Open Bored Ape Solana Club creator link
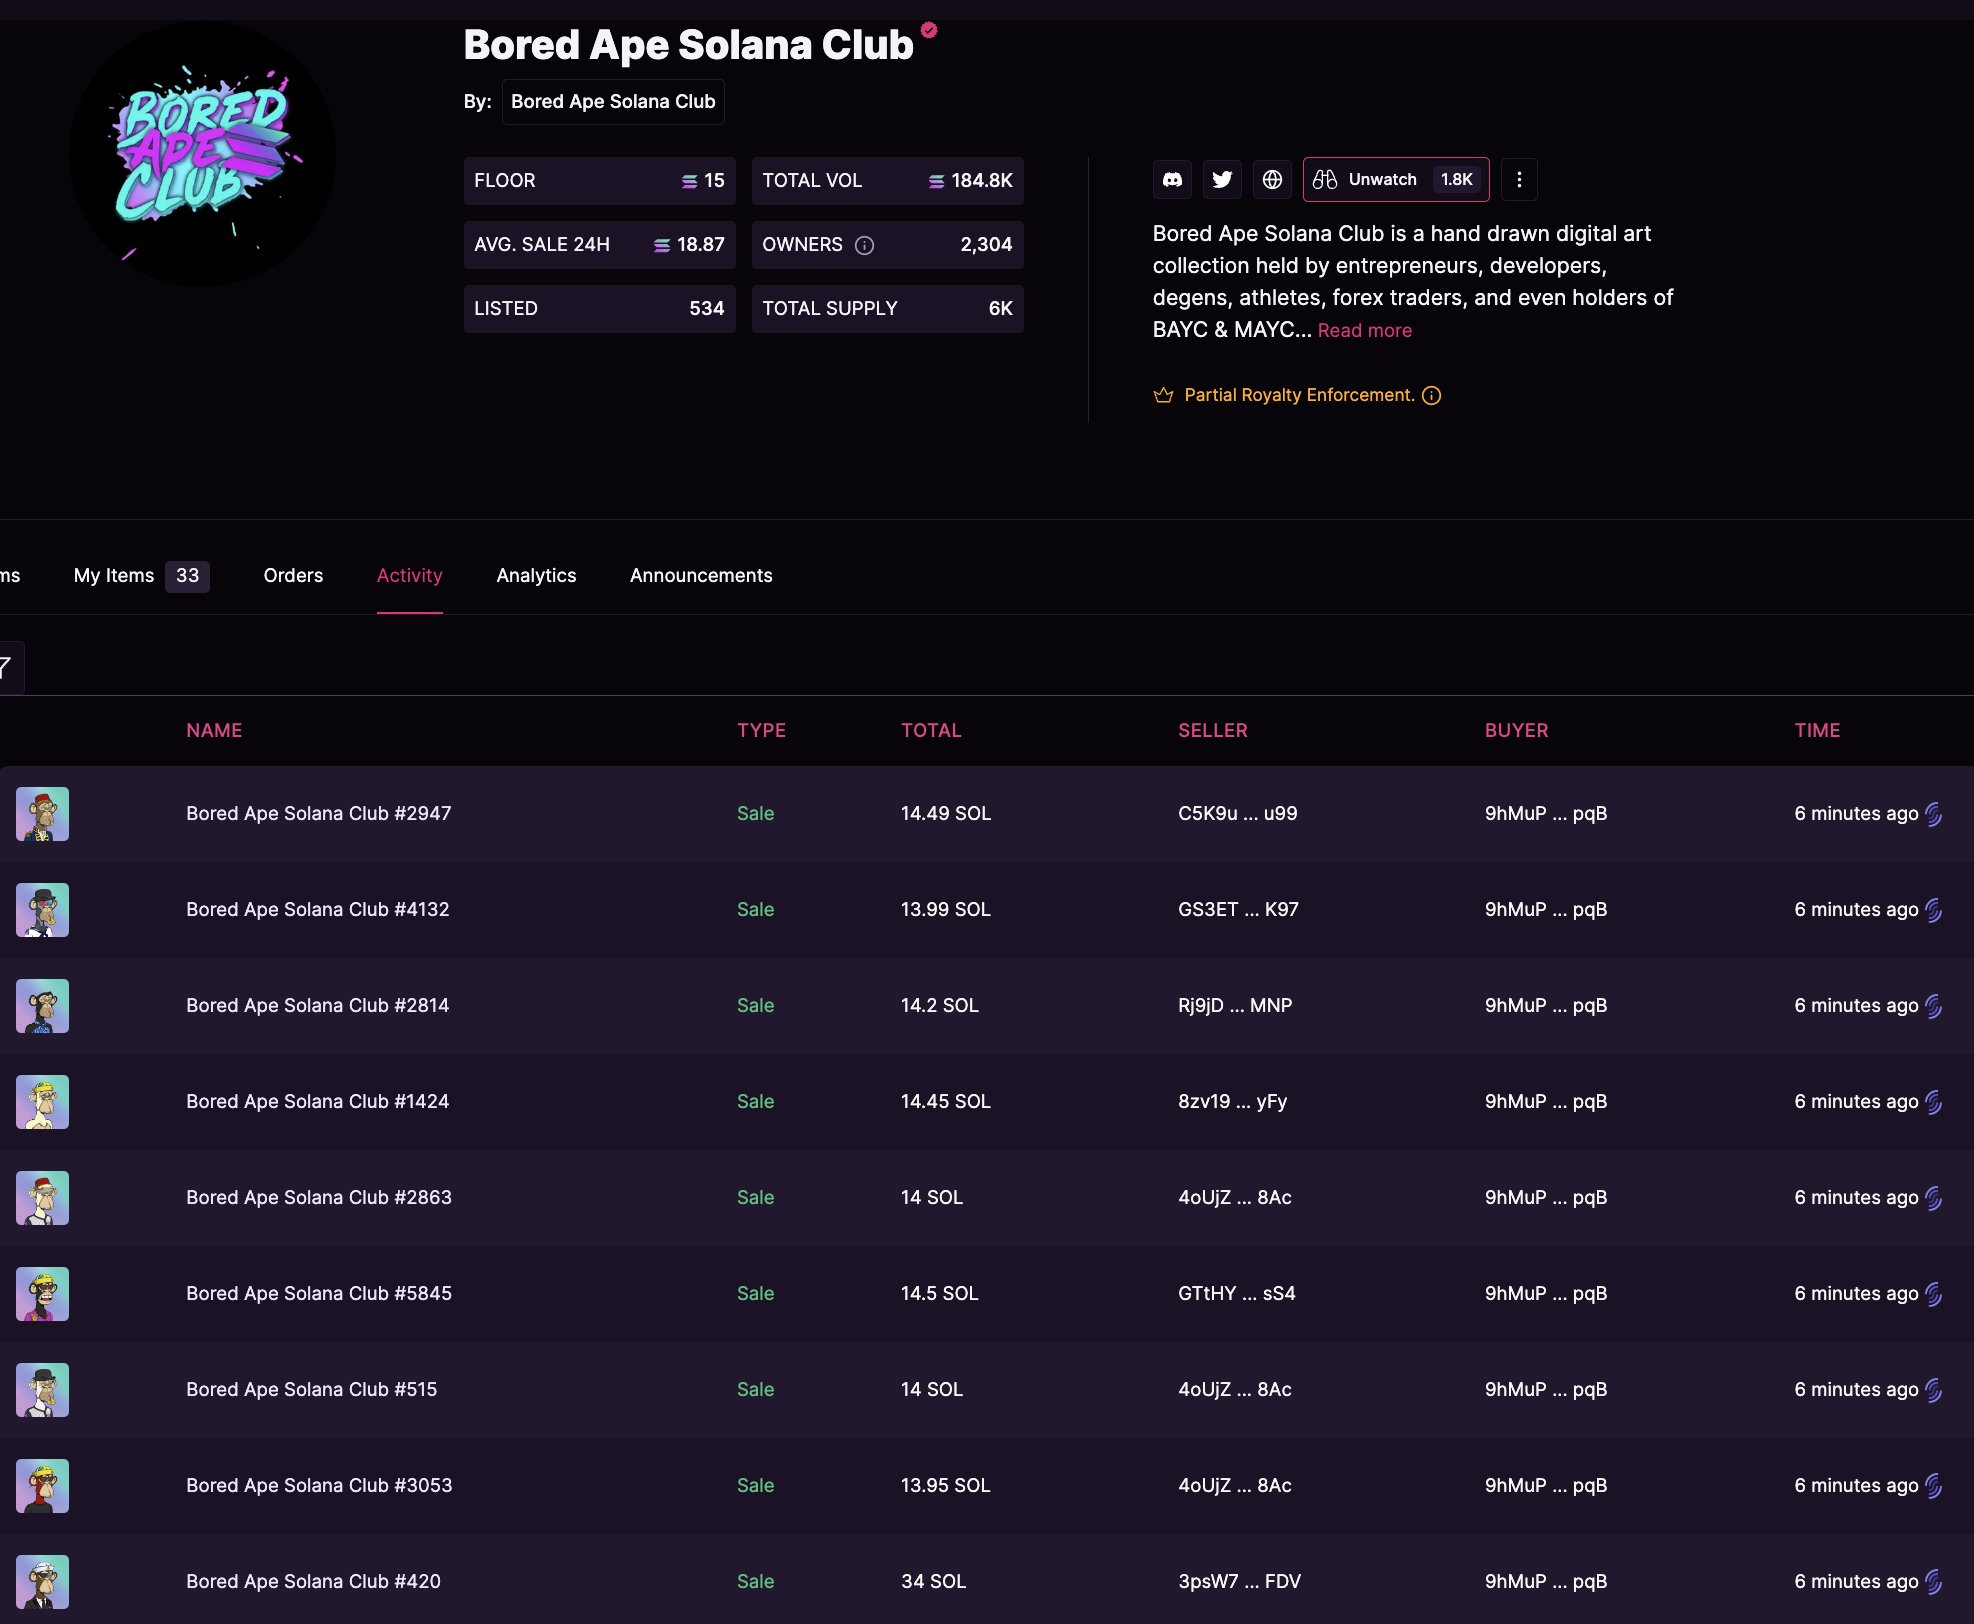 (x=612, y=102)
